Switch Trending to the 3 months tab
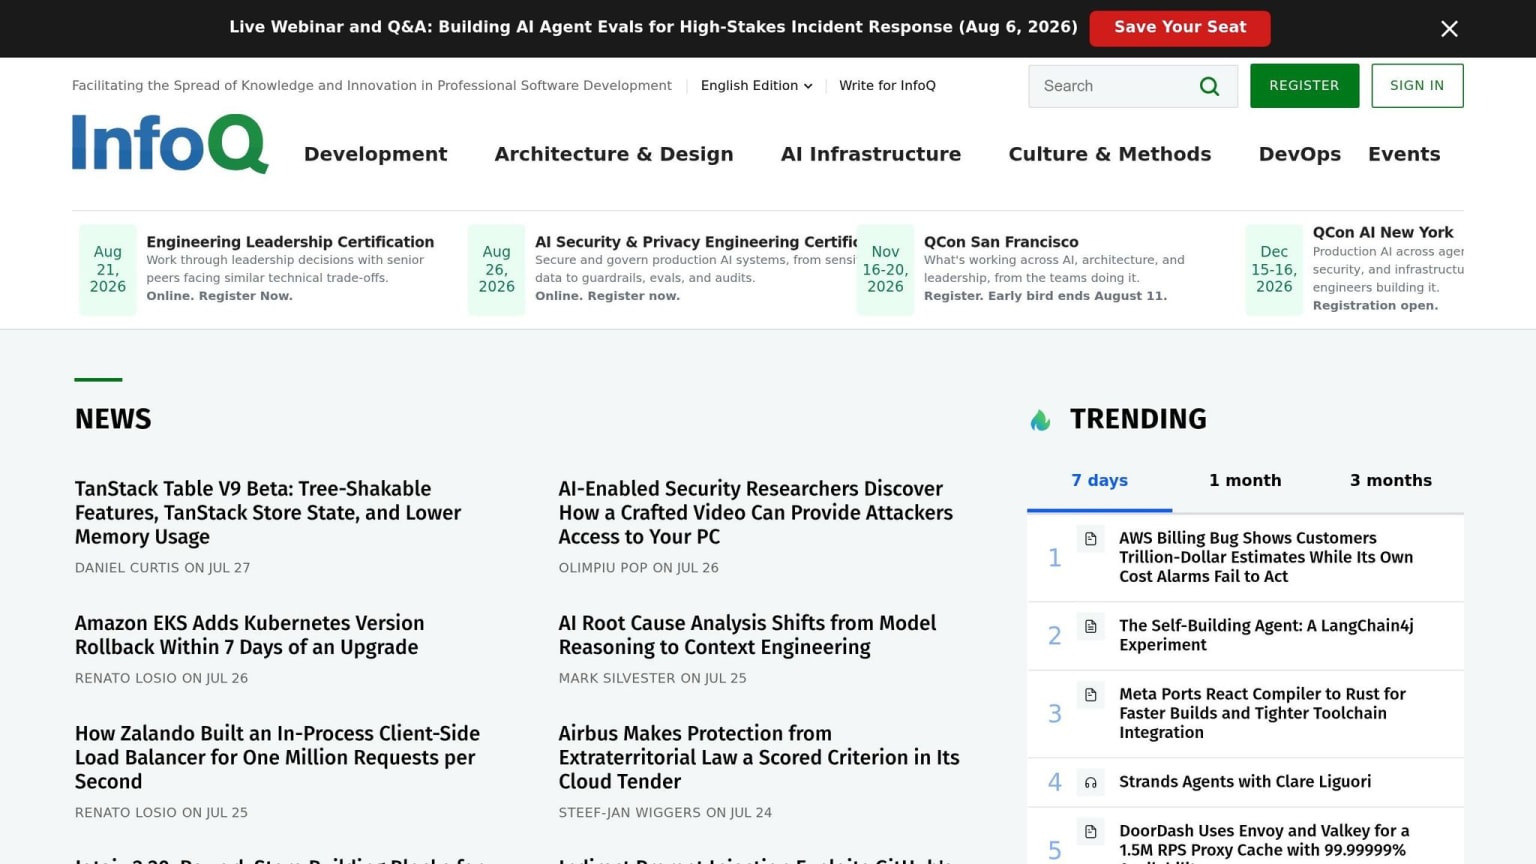Image resolution: width=1536 pixels, height=864 pixels. 1390,481
